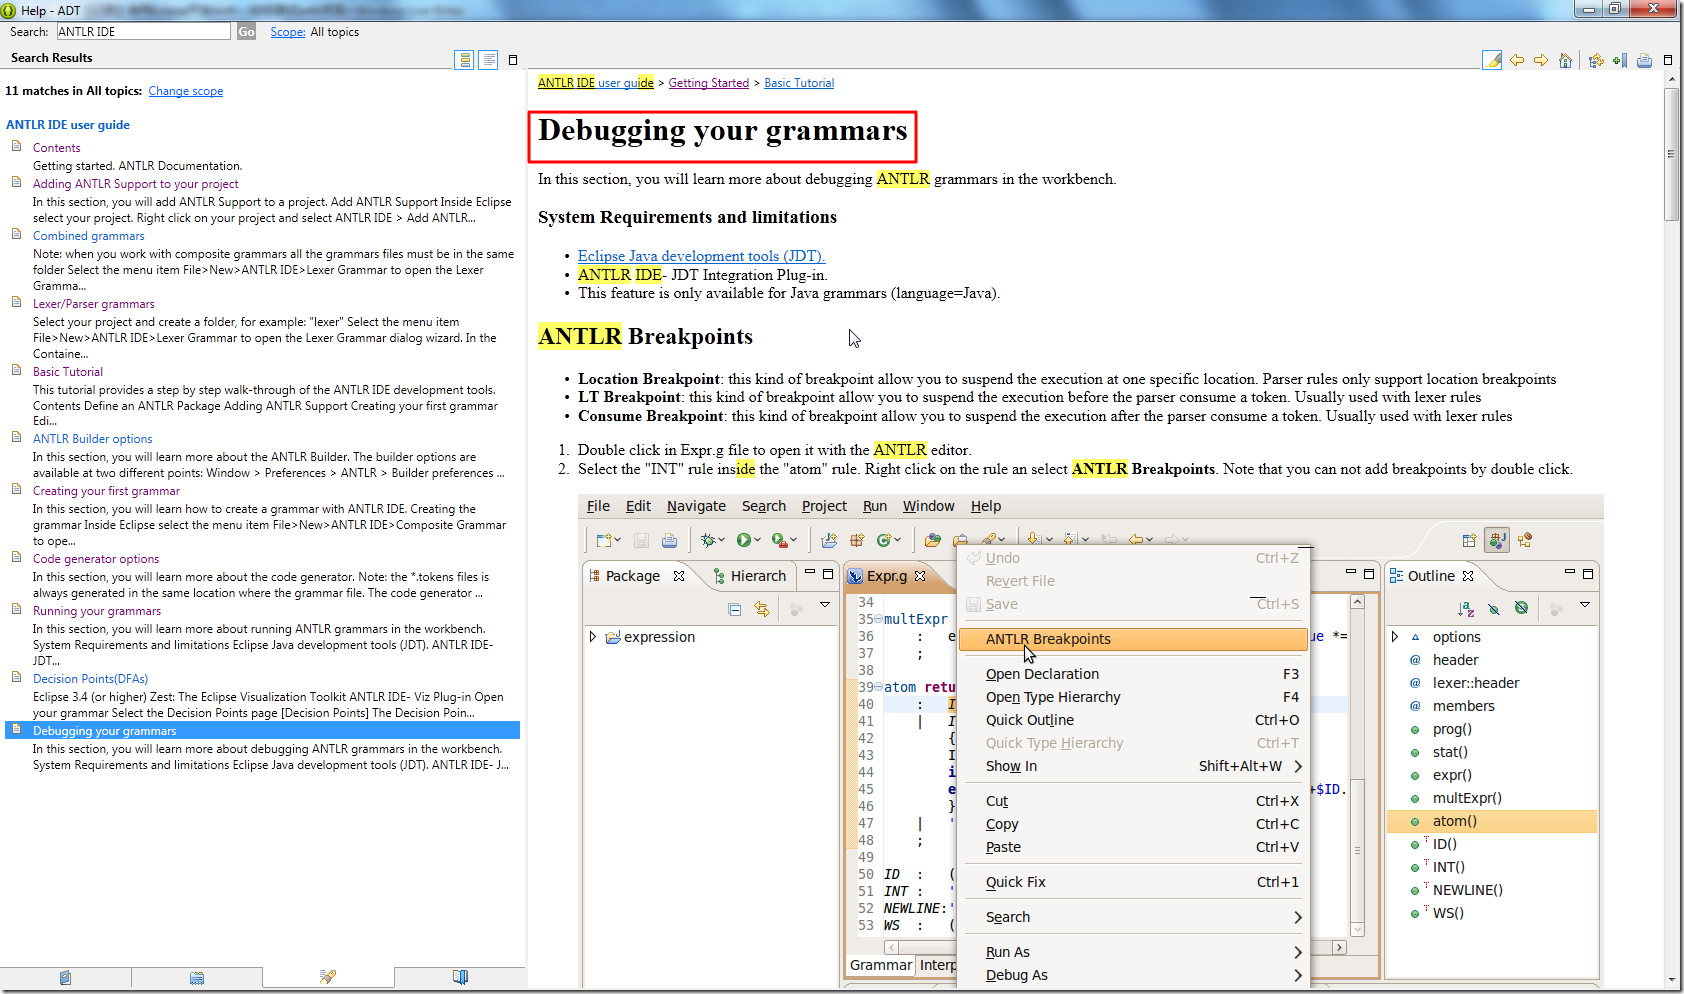The image size is (1684, 994).
Task: Go back using the help toolbar's left arrow
Action: click(x=1517, y=60)
